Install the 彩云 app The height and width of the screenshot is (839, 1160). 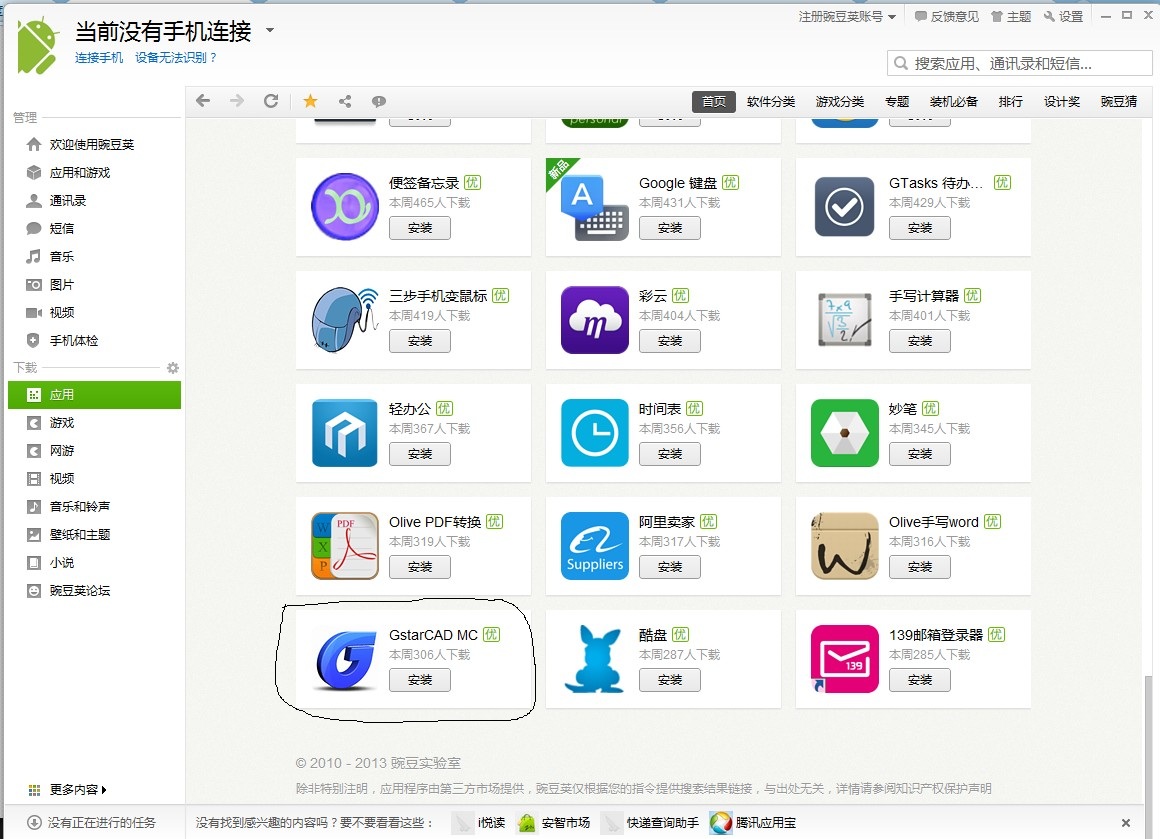[x=670, y=341]
